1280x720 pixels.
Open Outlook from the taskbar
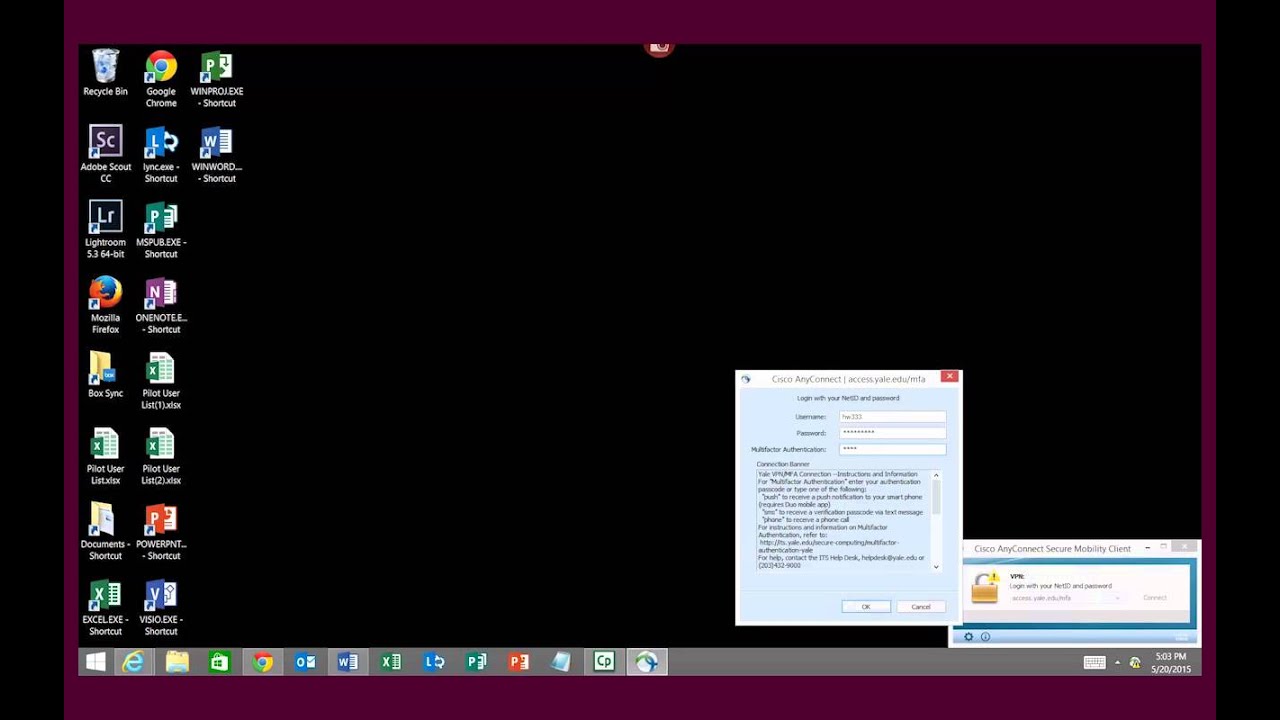(x=305, y=662)
